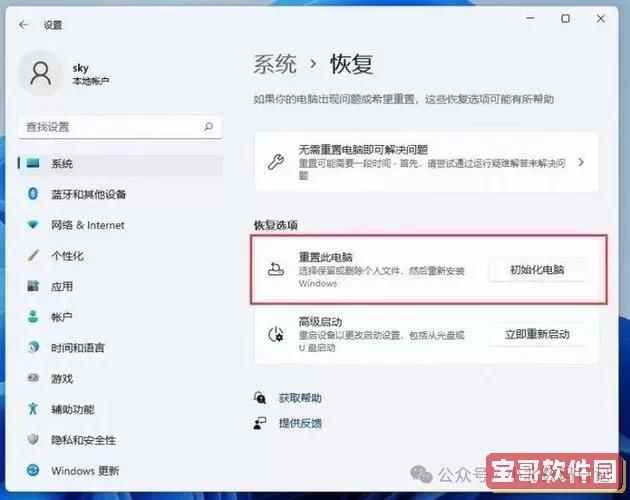Image resolution: width=630 pixels, height=500 pixels.
Task: Click the 帐户 person icon
Action: (x=33, y=317)
